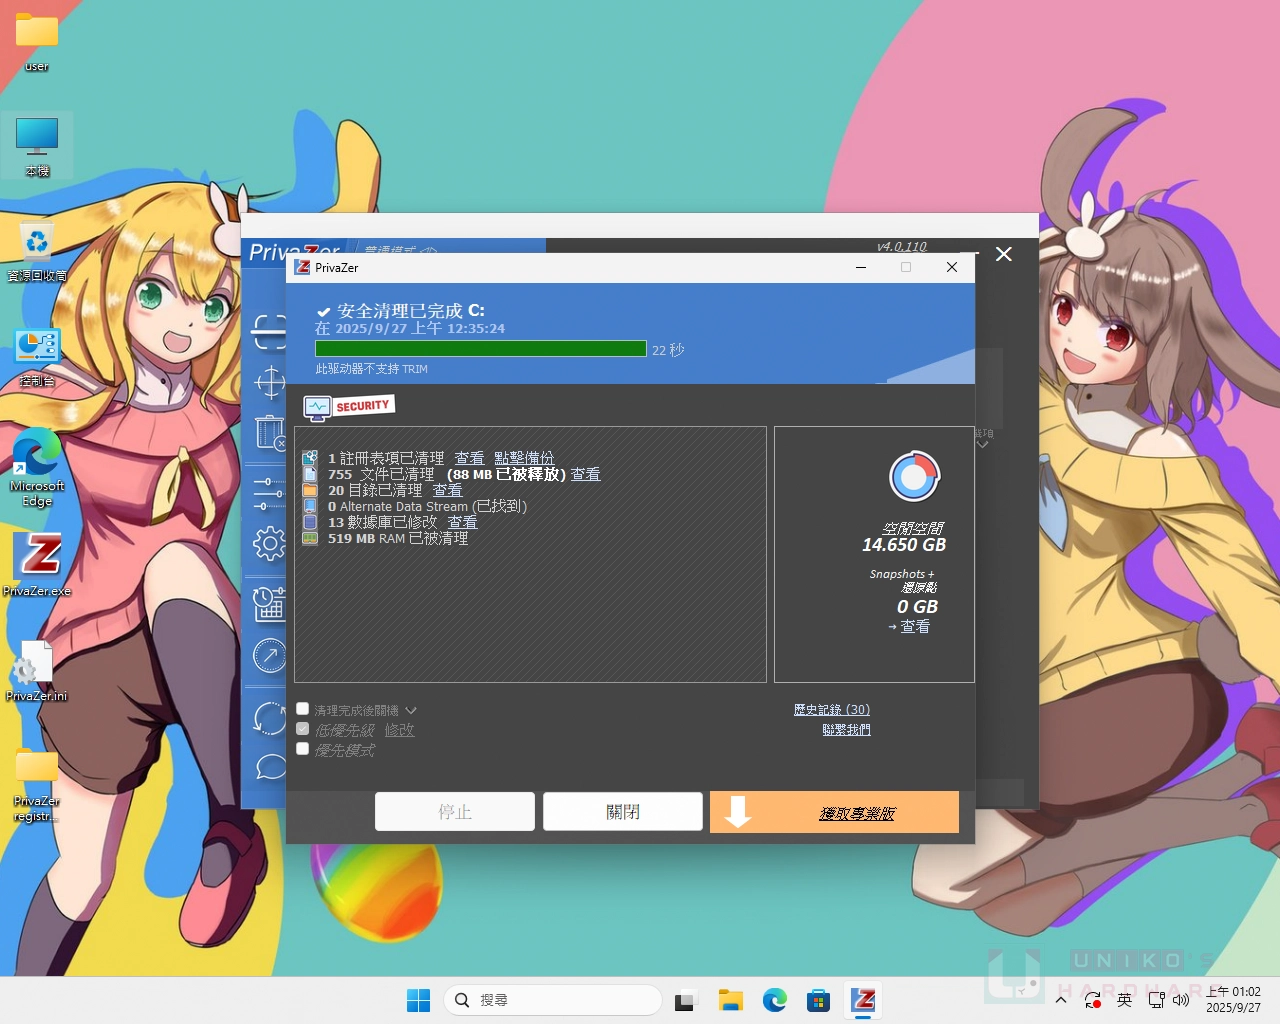Open the scheduled cleanup calendar icon in the sidebar
The width and height of the screenshot is (1280, 1024).
click(x=269, y=603)
